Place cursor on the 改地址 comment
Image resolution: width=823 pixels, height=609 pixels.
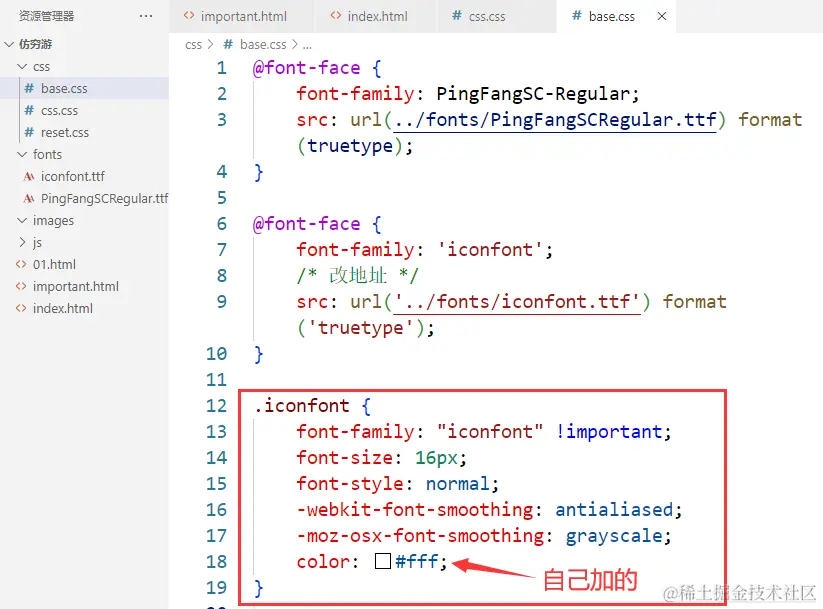(x=358, y=276)
